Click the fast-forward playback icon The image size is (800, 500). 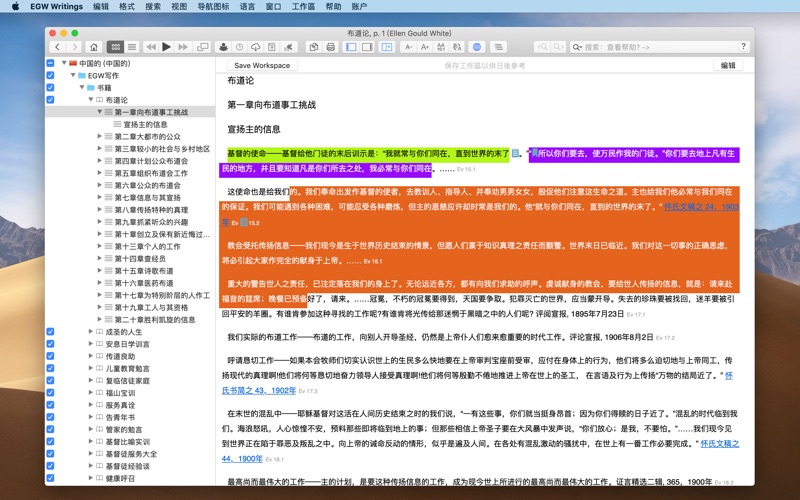tap(183, 47)
